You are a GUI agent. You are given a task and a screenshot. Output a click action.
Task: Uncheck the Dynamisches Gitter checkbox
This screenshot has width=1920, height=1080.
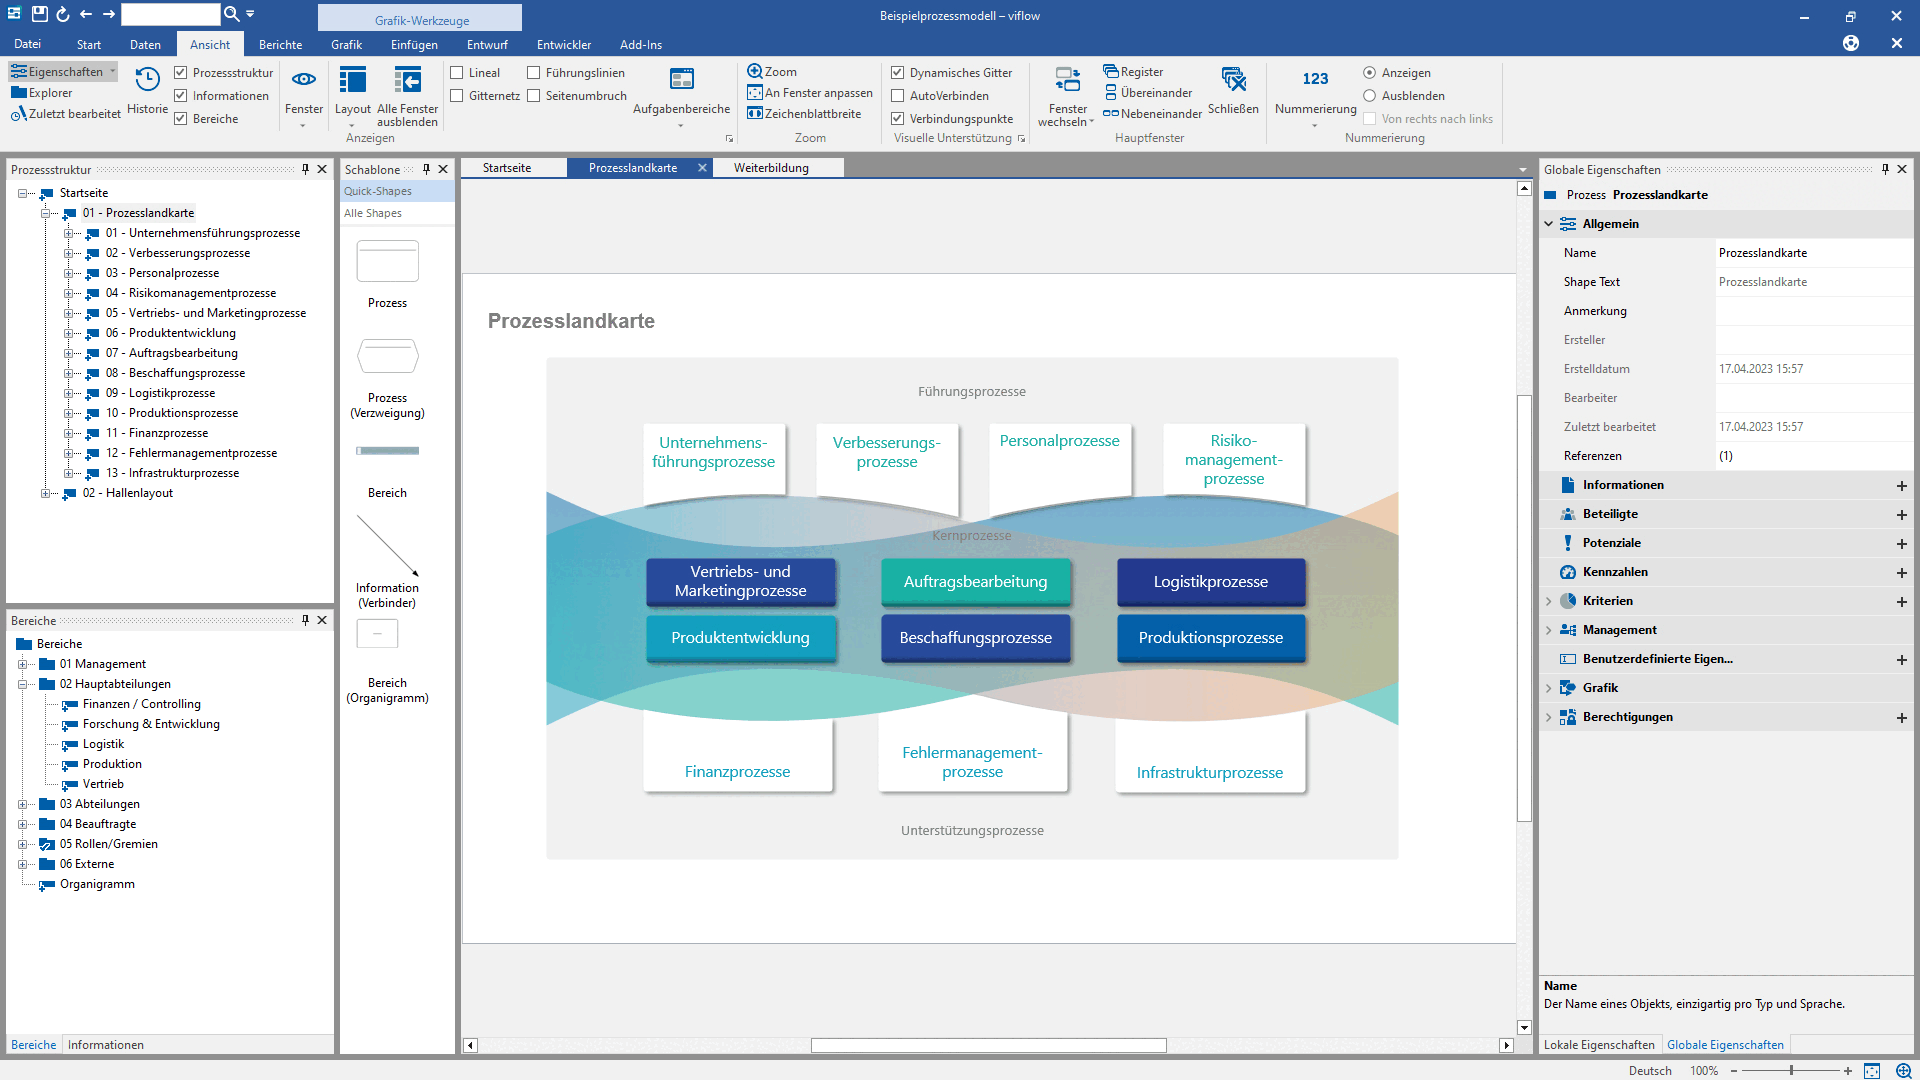(898, 73)
